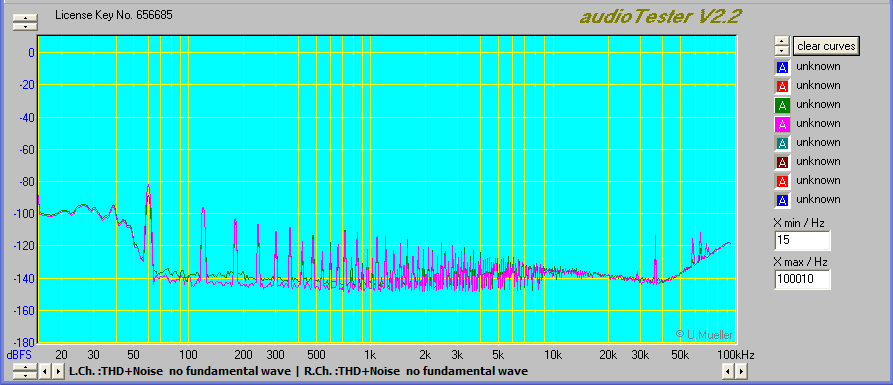Click the audioTester V2.2 title text
The image size is (893, 385).
click(660, 16)
